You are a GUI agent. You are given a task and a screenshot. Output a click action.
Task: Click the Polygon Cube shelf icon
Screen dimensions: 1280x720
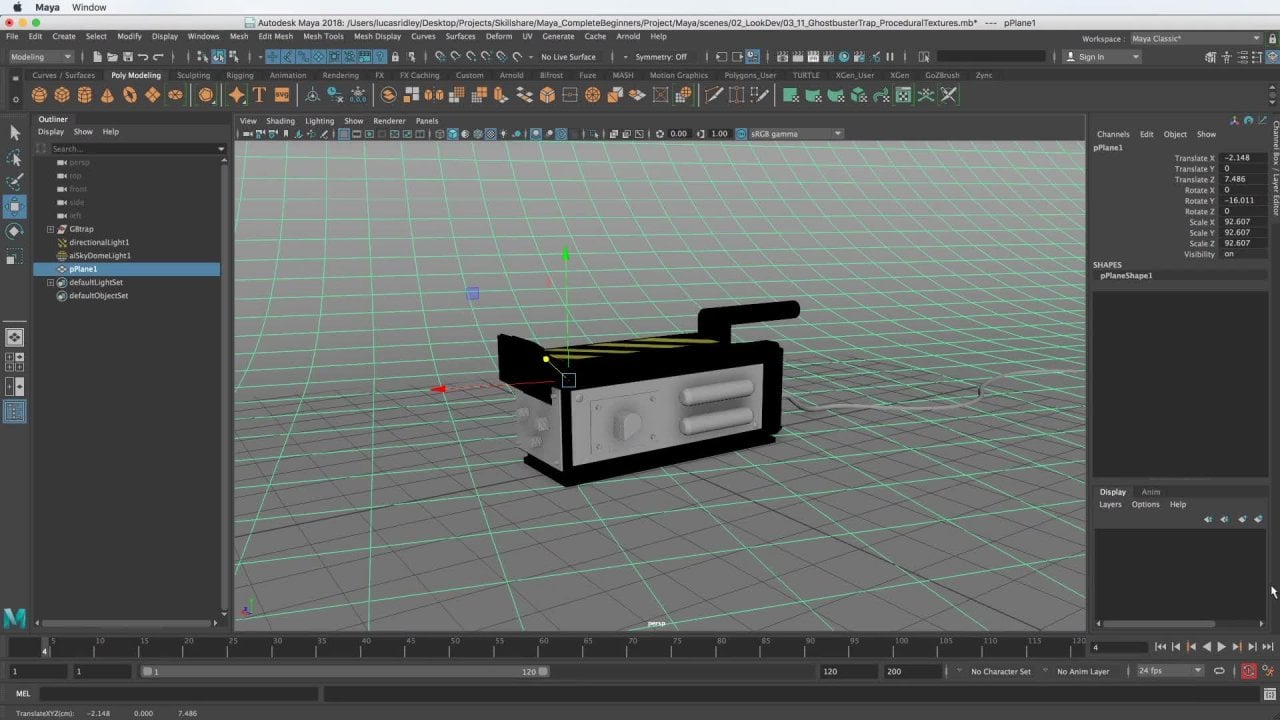coord(62,95)
